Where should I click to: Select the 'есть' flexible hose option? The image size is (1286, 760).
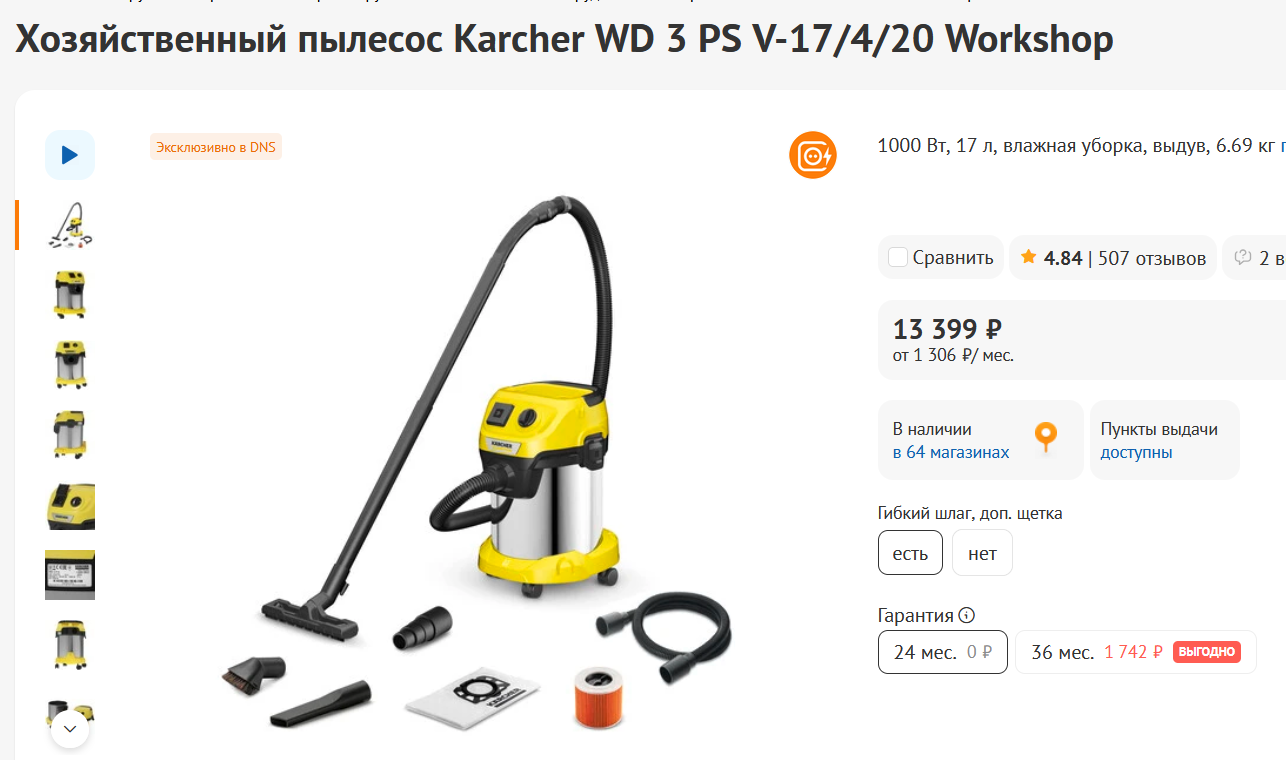click(910, 553)
